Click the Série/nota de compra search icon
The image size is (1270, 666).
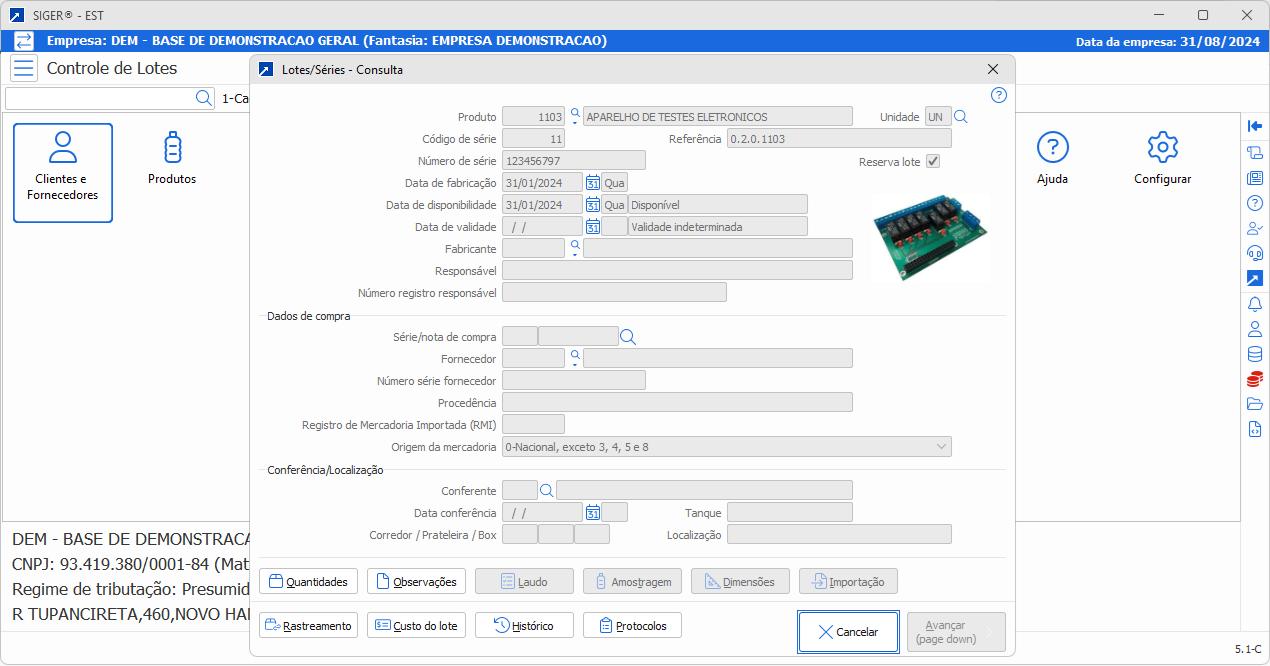[628, 337]
